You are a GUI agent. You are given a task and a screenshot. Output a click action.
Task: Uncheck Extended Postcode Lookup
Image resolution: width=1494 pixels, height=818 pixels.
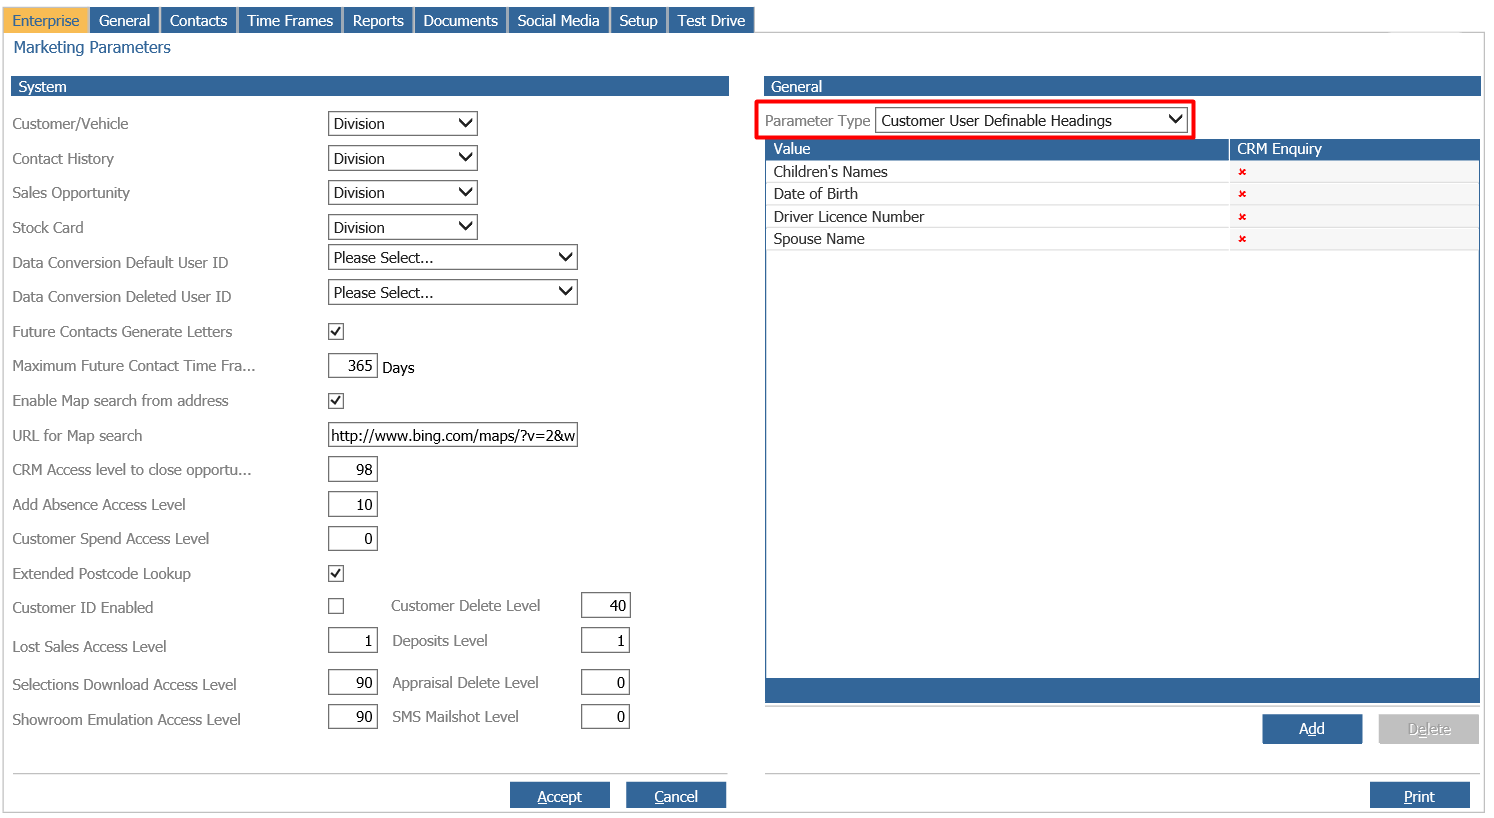[336, 573]
